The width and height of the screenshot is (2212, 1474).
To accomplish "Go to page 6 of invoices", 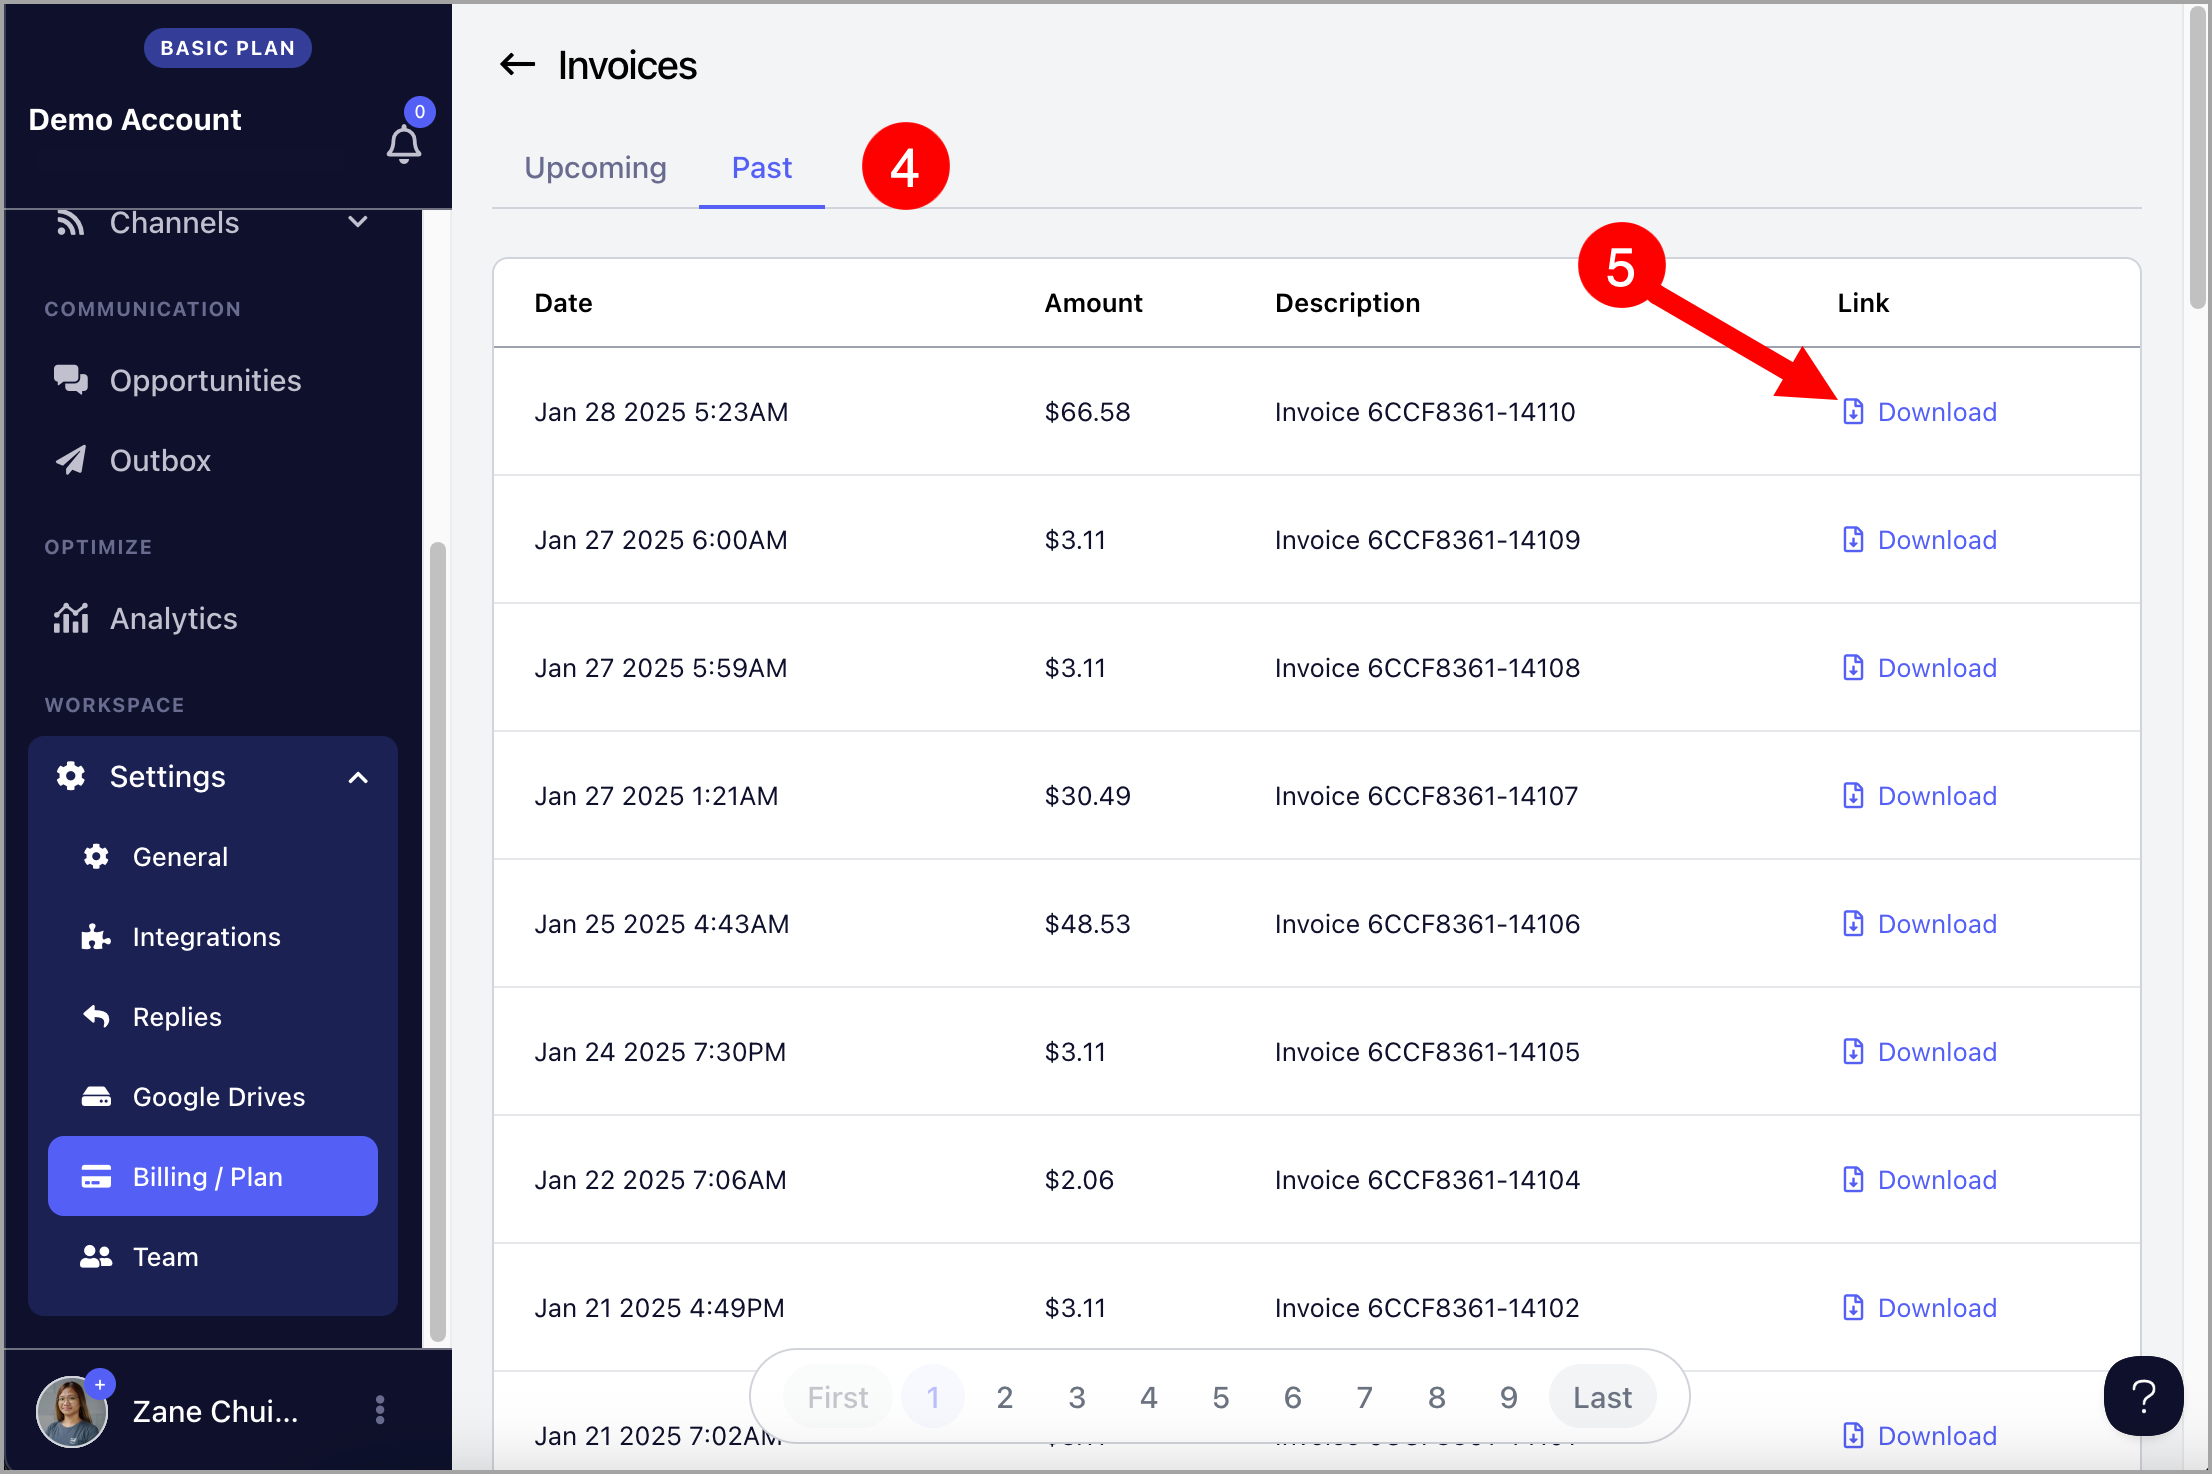I will [1293, 1397].
